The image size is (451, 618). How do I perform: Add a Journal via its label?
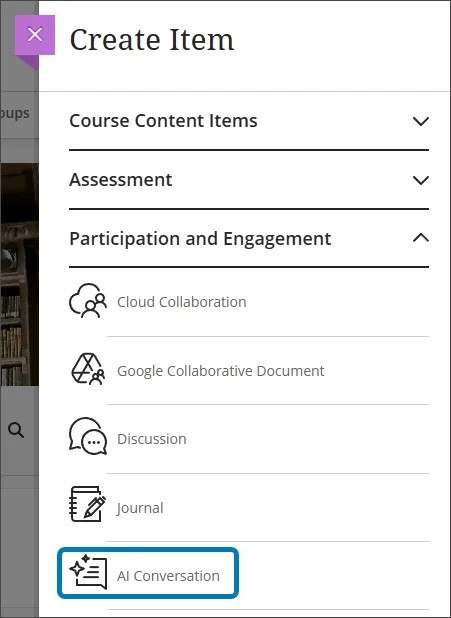click(x=140, y=508)
